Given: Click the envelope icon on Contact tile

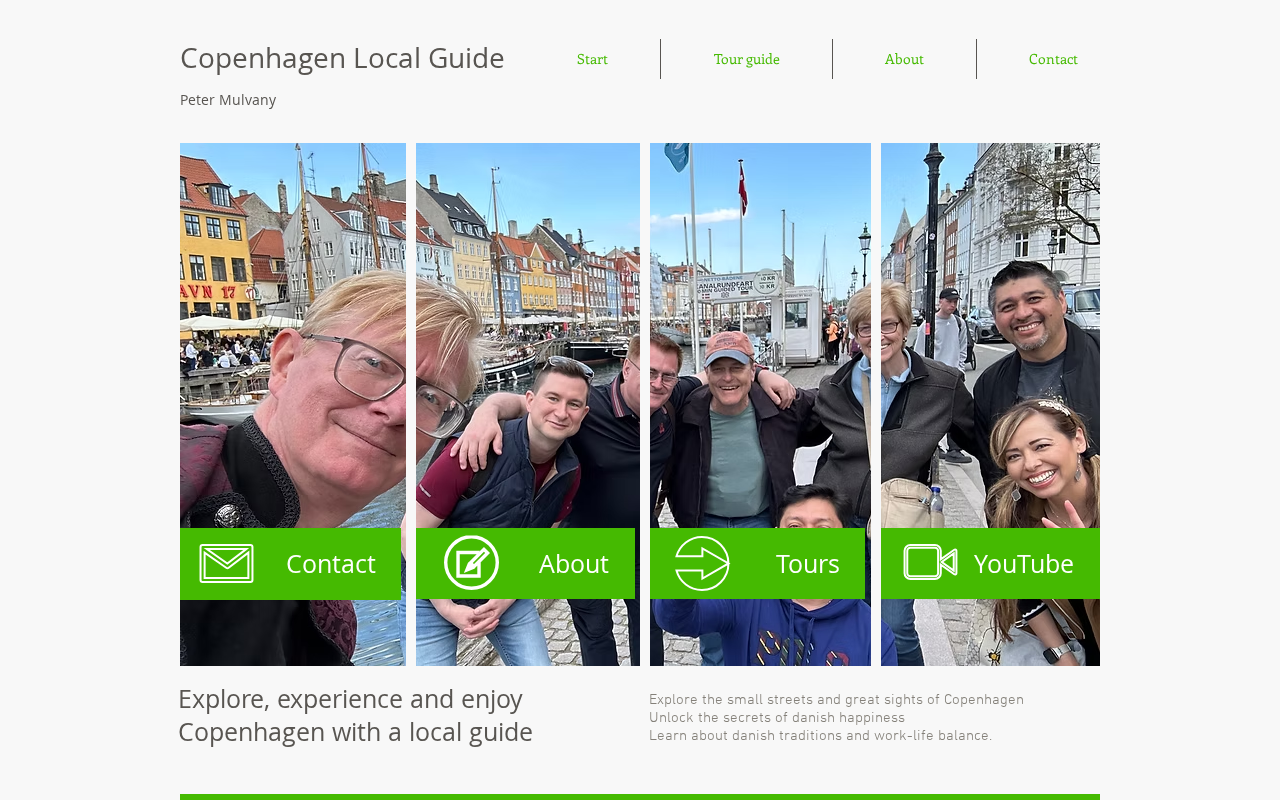Looking at the screenshot, I should [226, 563].
